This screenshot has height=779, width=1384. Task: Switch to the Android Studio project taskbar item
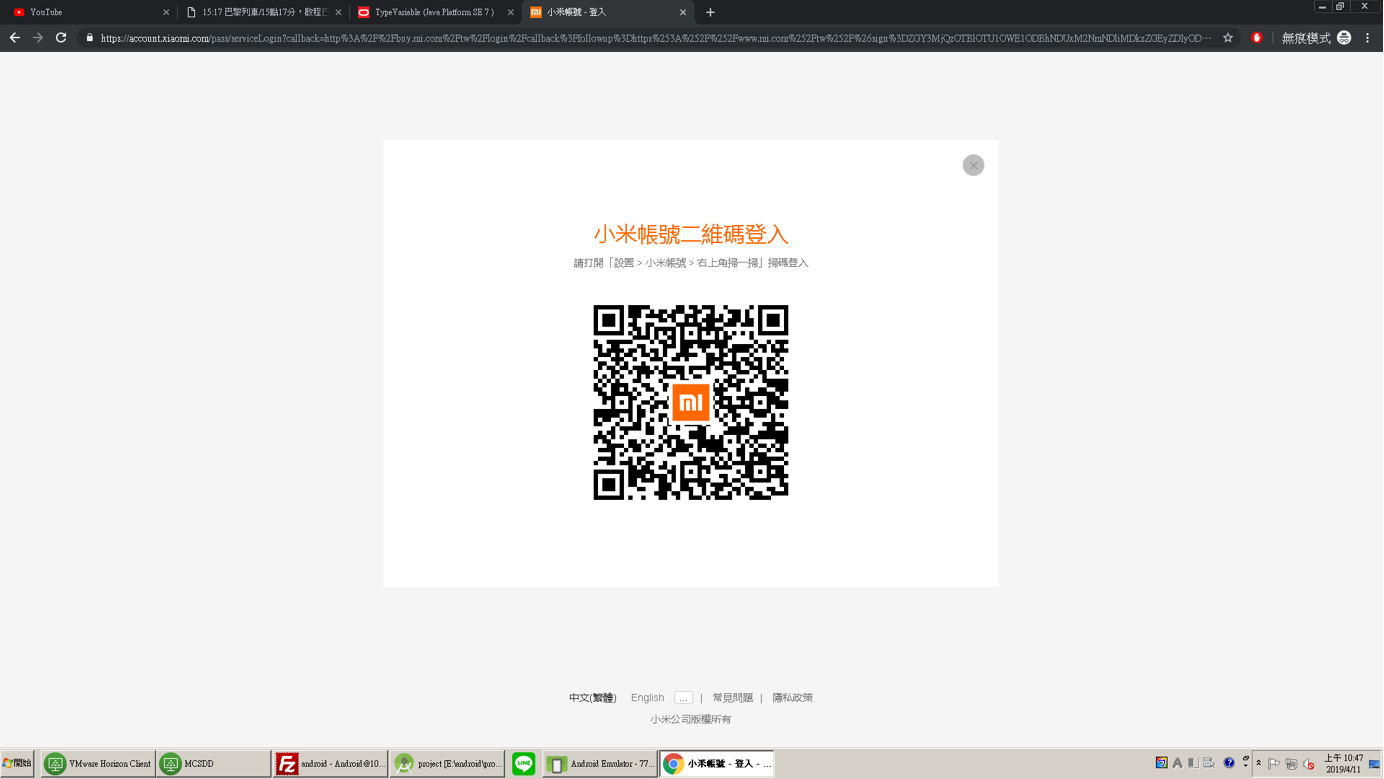pyautogui.click(x=447, y=763)
